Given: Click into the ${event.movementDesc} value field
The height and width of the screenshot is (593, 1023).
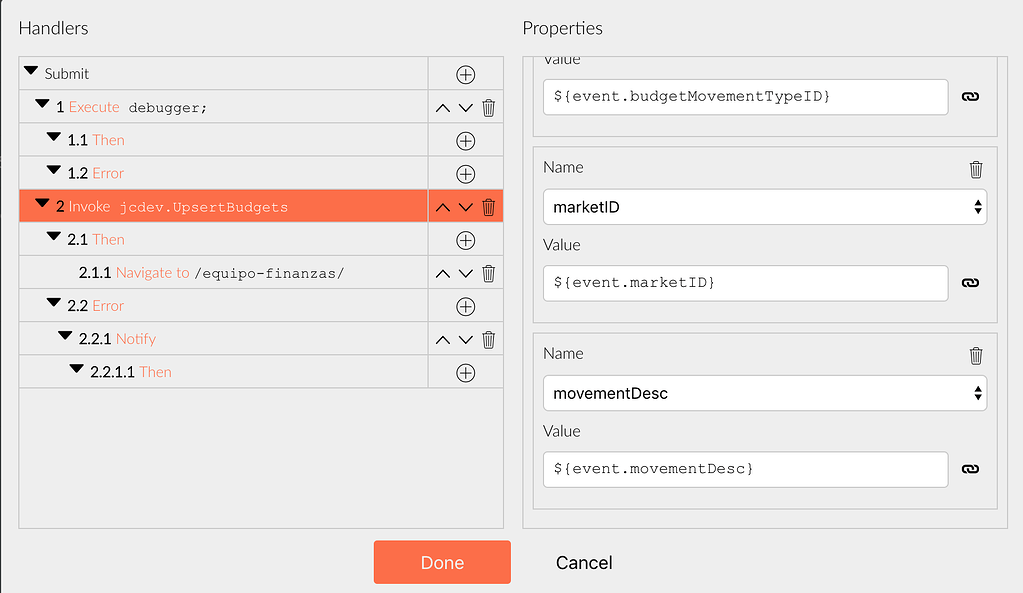Looking at the screenshot, I should [x=745, y=469].
